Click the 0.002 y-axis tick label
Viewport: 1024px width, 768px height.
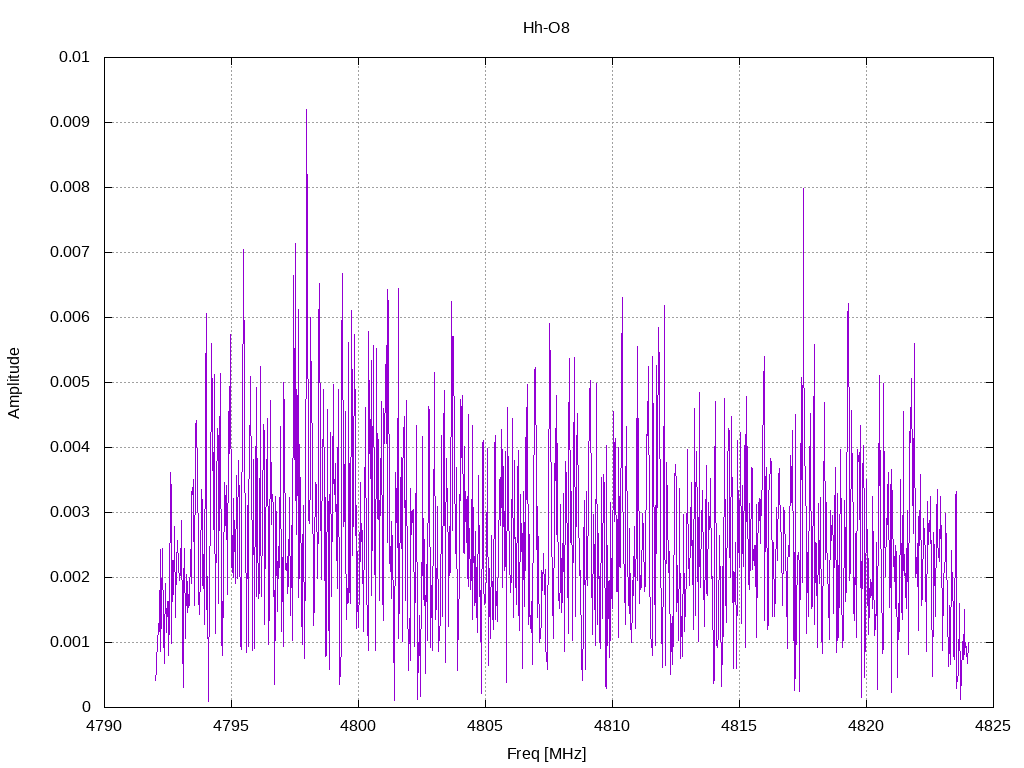(70, 577)
